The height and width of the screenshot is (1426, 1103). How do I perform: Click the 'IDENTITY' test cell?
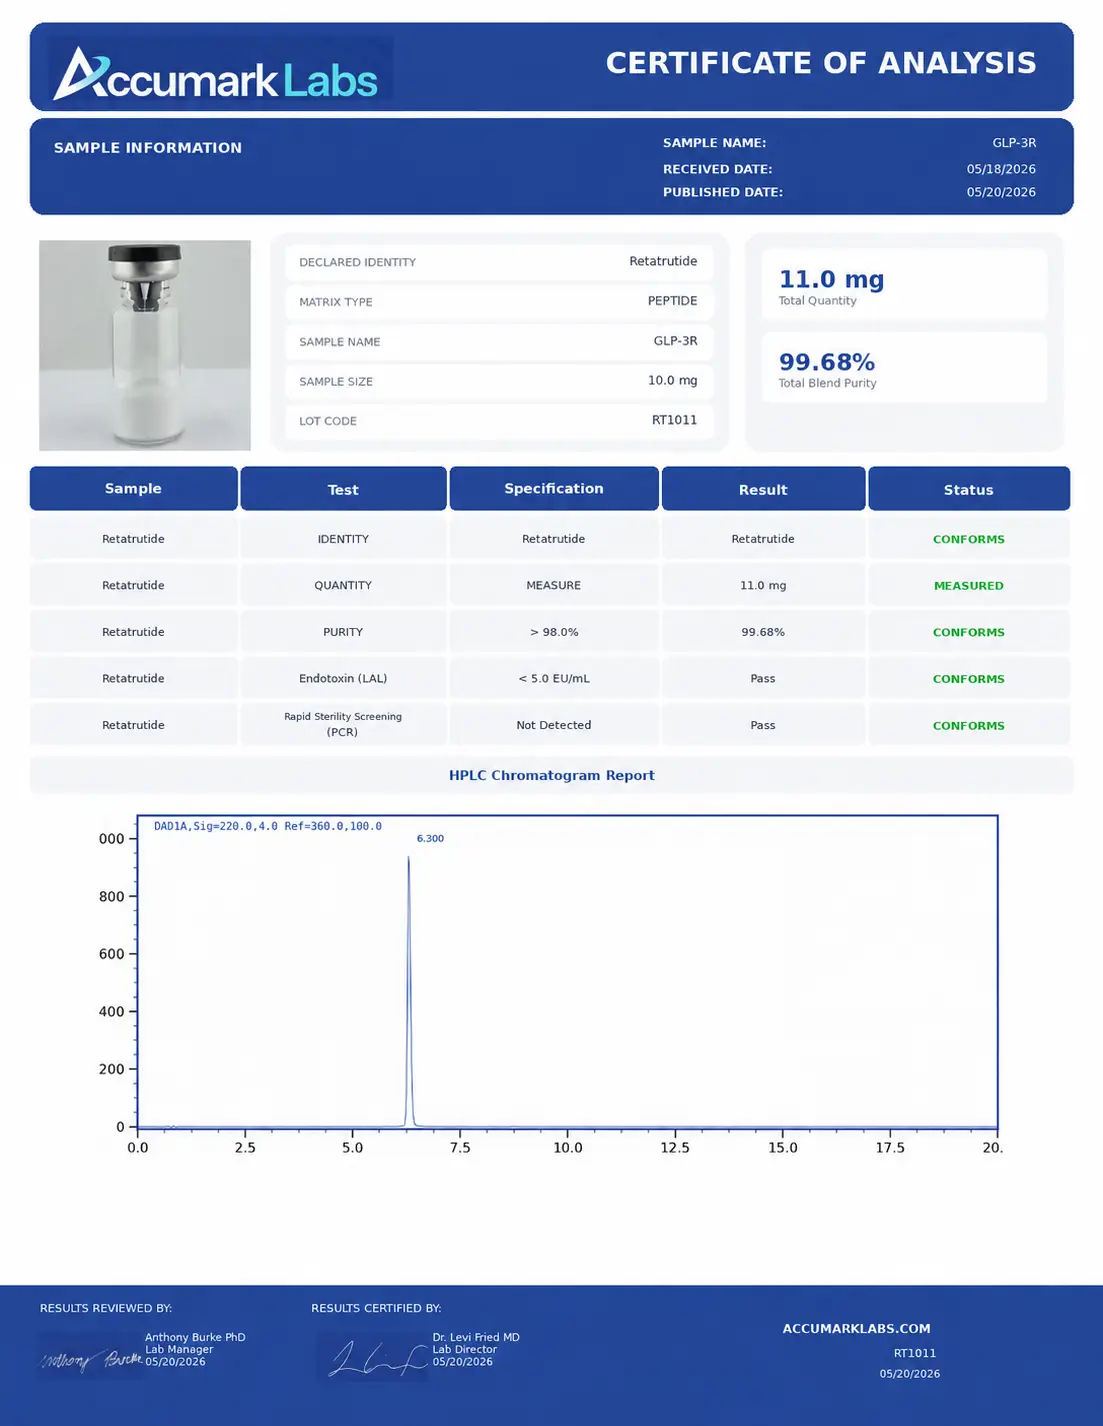[343, 539]
